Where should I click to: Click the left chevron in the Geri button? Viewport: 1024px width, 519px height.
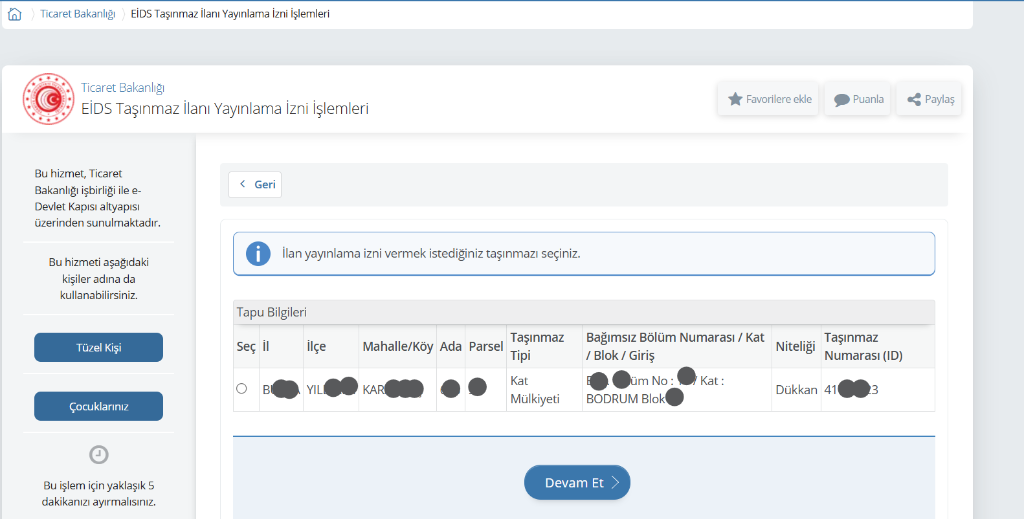[242, 184]
